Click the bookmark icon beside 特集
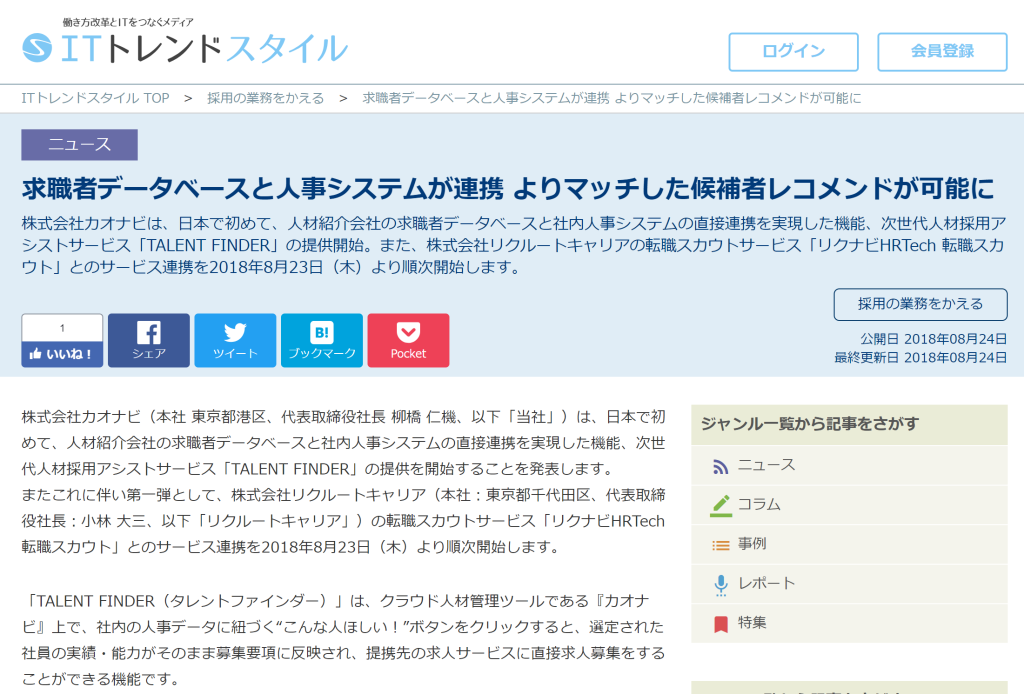Screen dimensions: 1024x694 tap(721, 624)
